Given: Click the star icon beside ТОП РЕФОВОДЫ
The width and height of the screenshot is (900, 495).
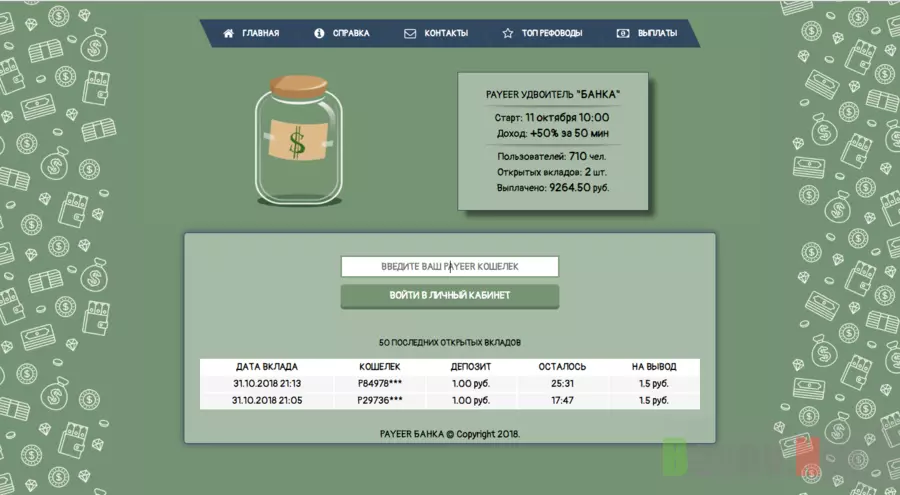Looking at the screenshot, I should (508, 33).
